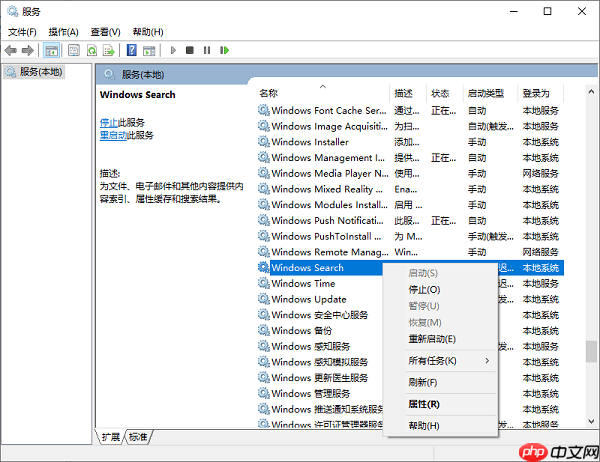Select 服务(本地) in the left tree

pos(35,72)
